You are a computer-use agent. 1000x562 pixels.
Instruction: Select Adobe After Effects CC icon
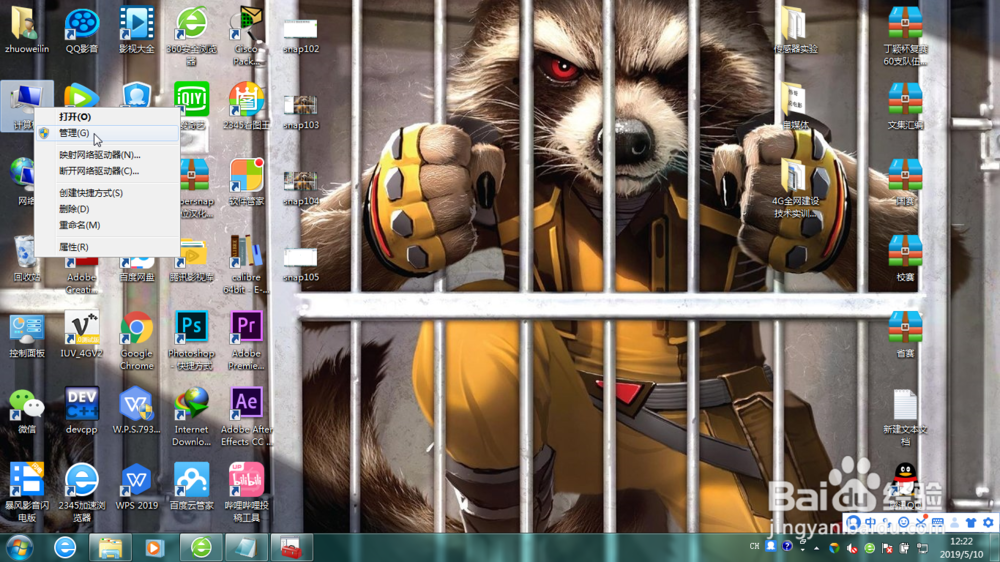(x=246, y=417)
